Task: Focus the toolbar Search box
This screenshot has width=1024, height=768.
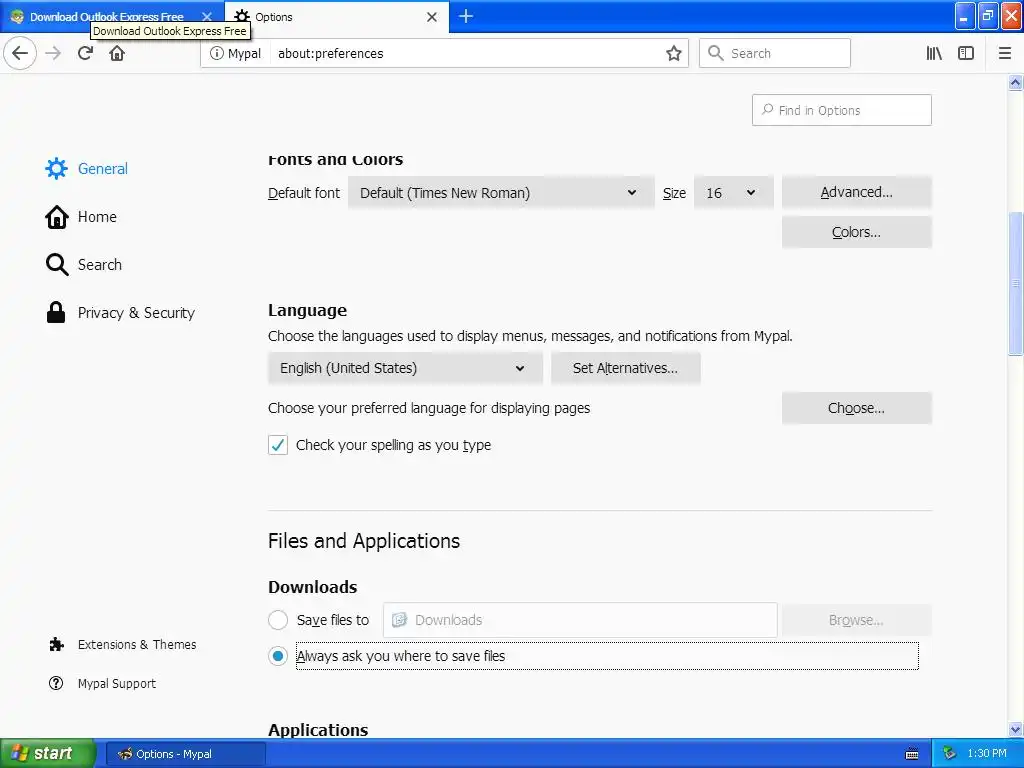Action: (775, 53)
